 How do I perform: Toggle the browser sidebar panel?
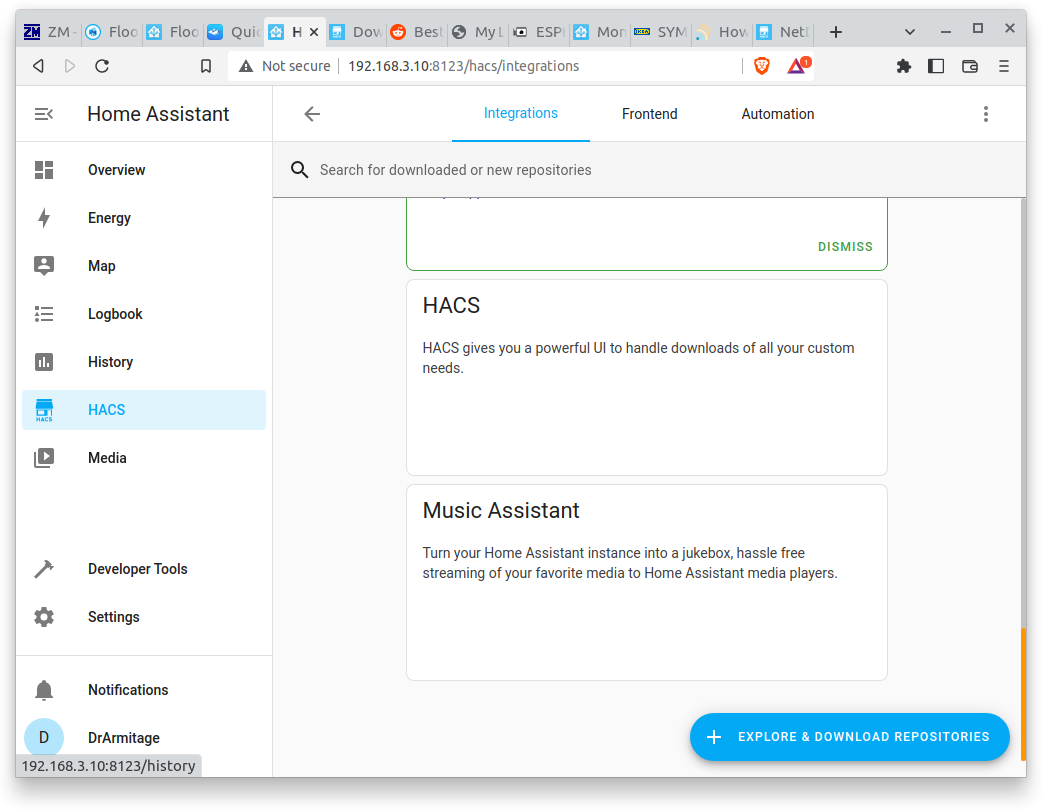tap(936, 66)
